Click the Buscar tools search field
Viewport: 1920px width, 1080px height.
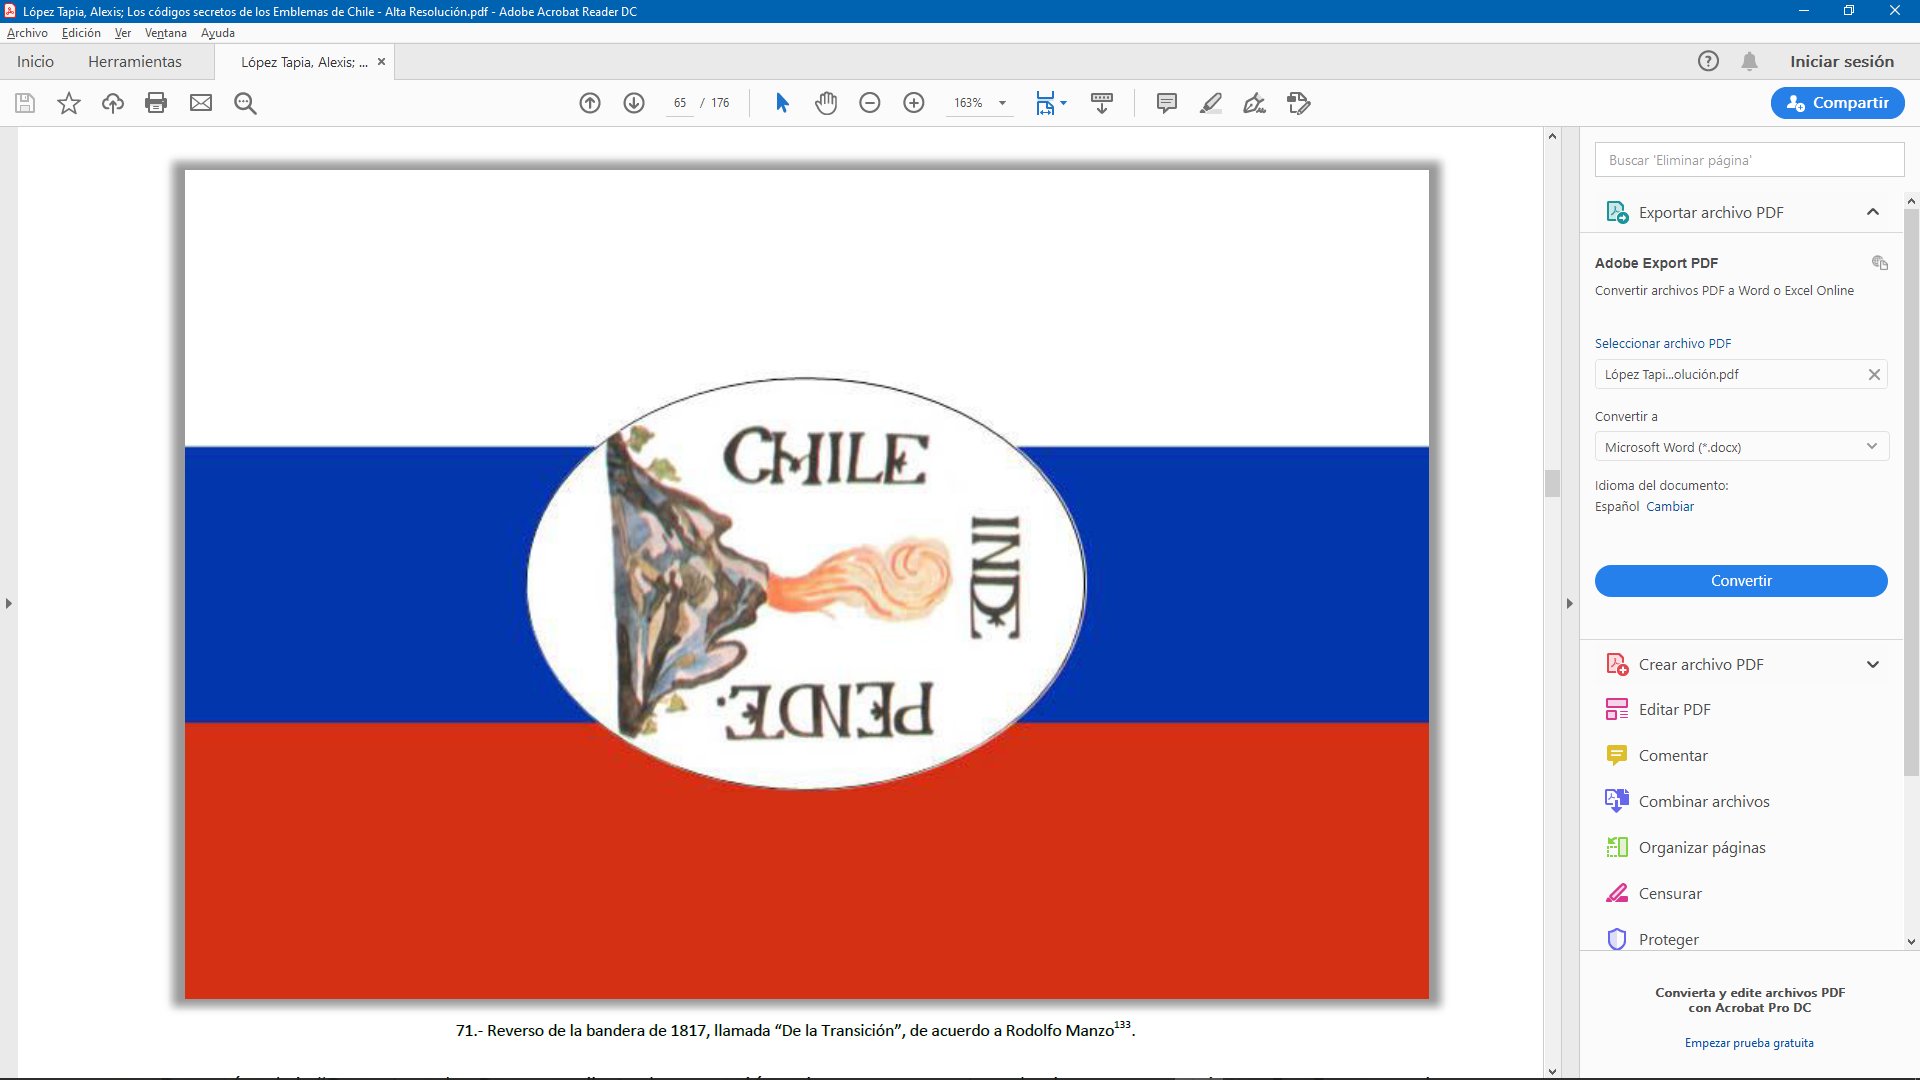tap(1749, 160)
